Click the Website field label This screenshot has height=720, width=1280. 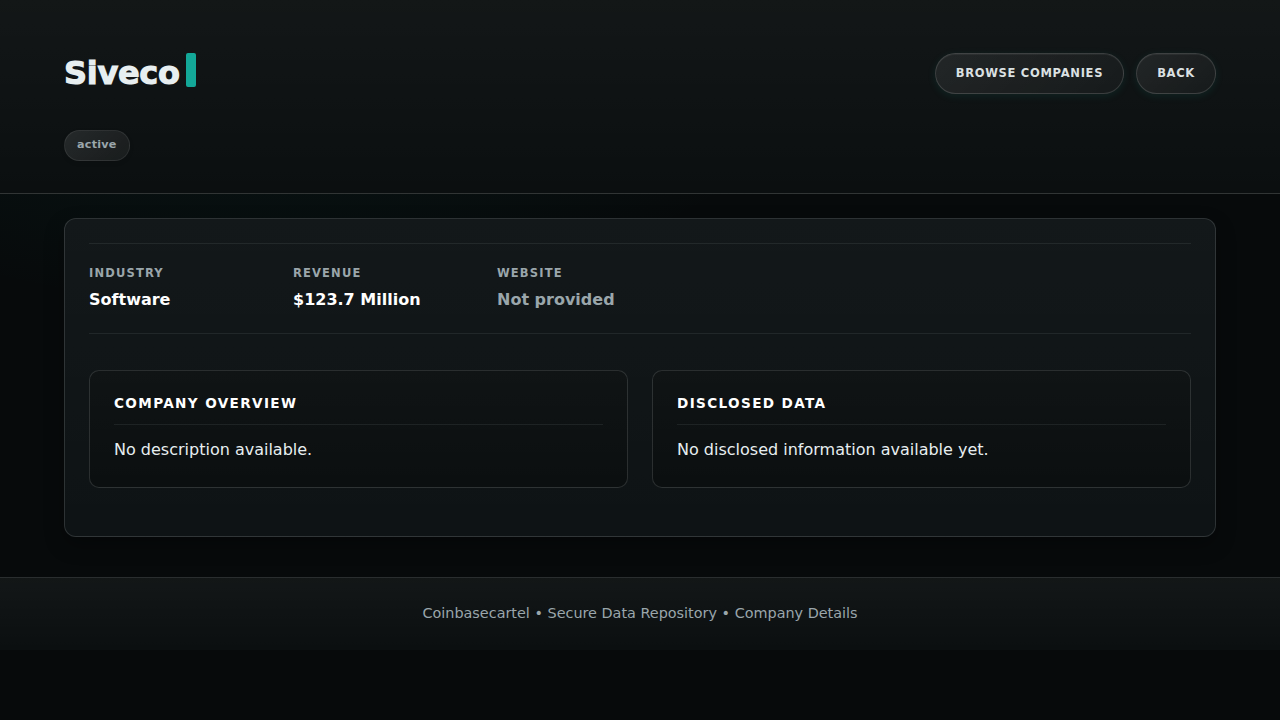click(529, 273)
